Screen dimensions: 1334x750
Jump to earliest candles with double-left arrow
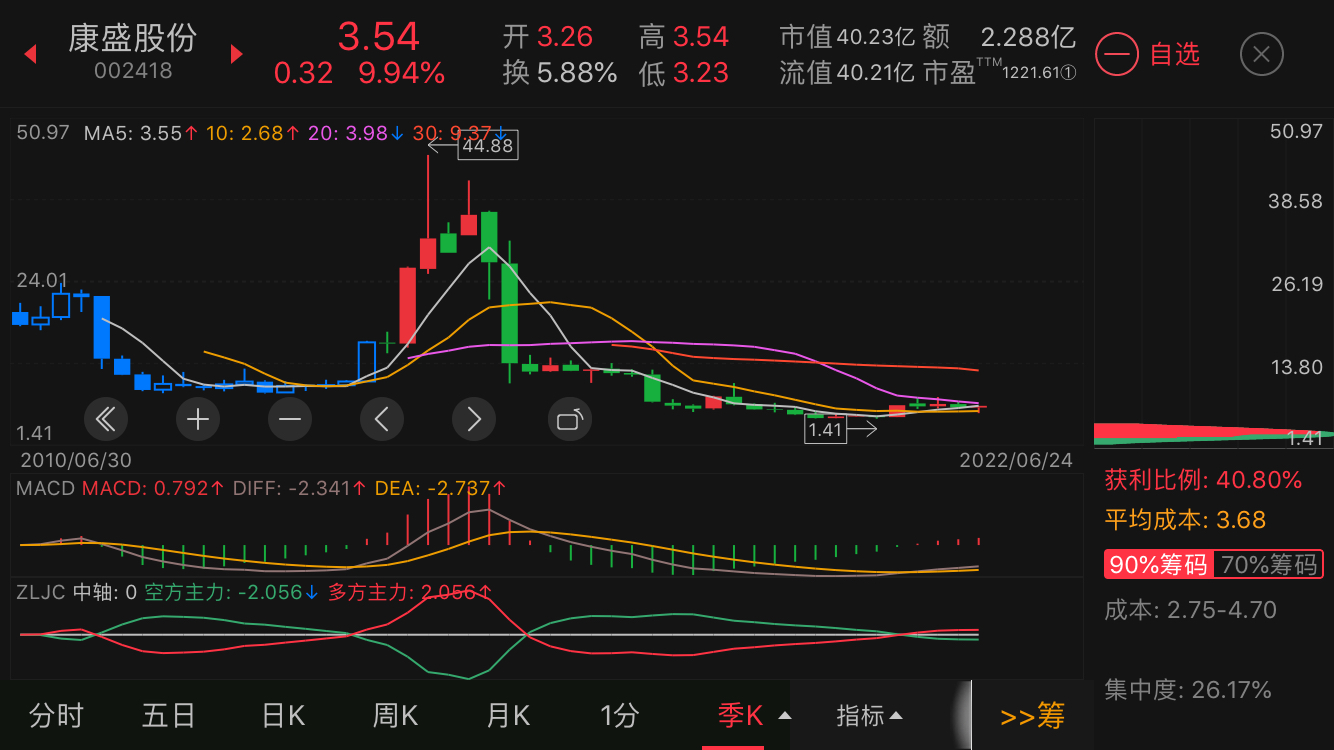tap(106, 419)
